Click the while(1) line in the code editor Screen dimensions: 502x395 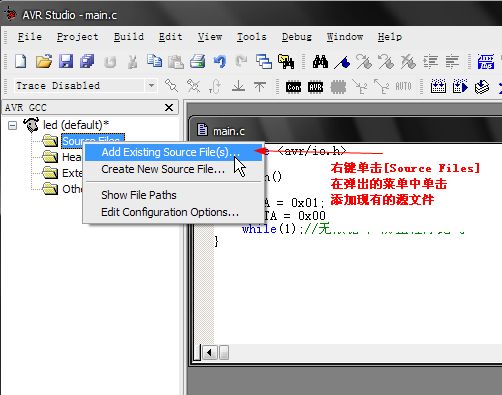[x=353, y=229]
